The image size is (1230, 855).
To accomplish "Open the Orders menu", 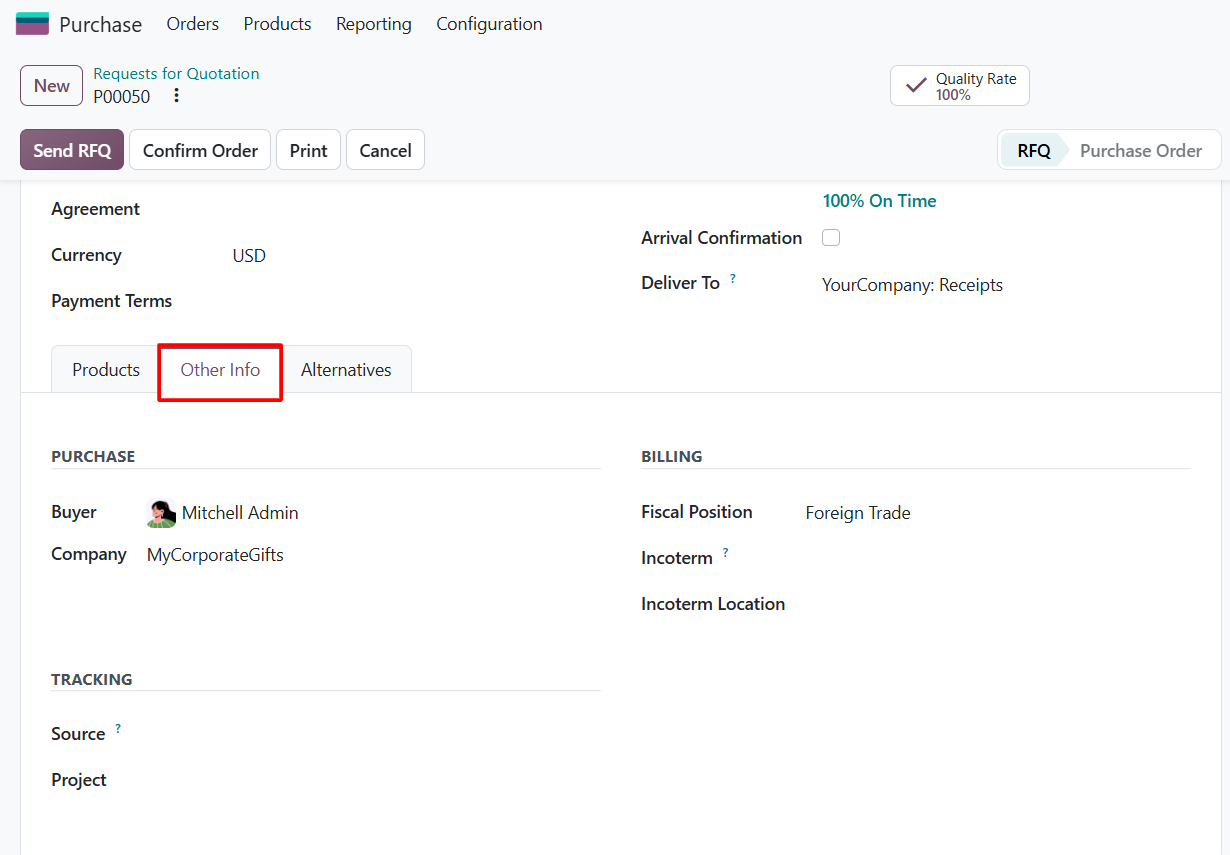I will pos(193,24).
